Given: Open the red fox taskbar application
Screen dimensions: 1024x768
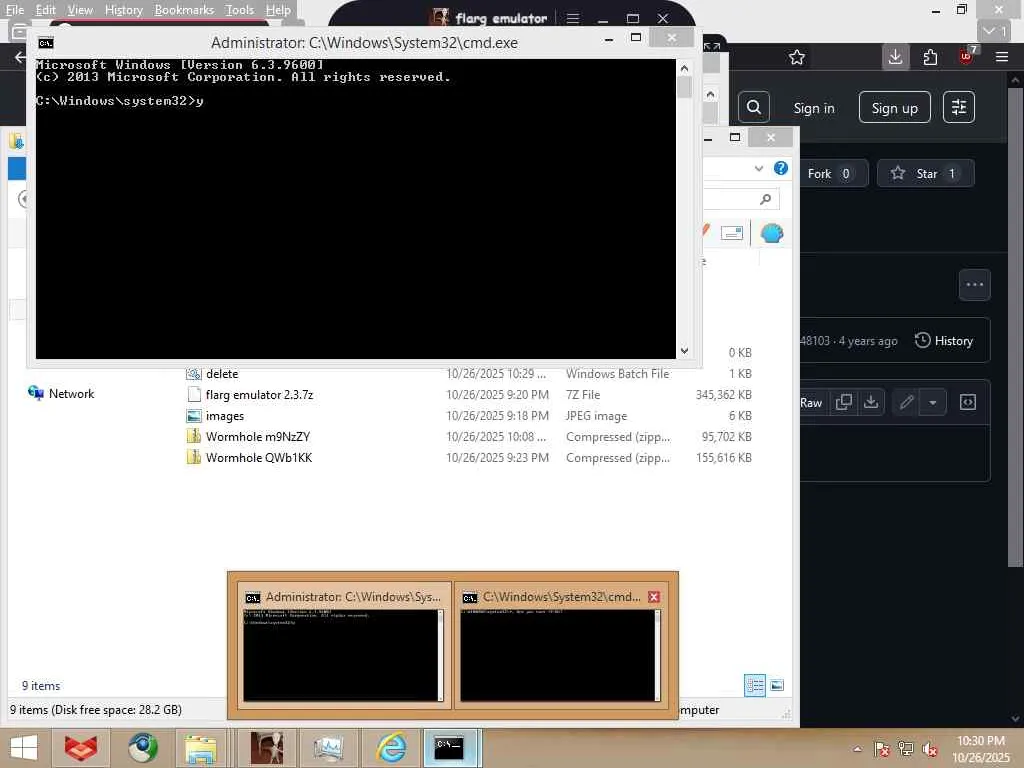Looking at the screenshot, I should coord(80,748).
